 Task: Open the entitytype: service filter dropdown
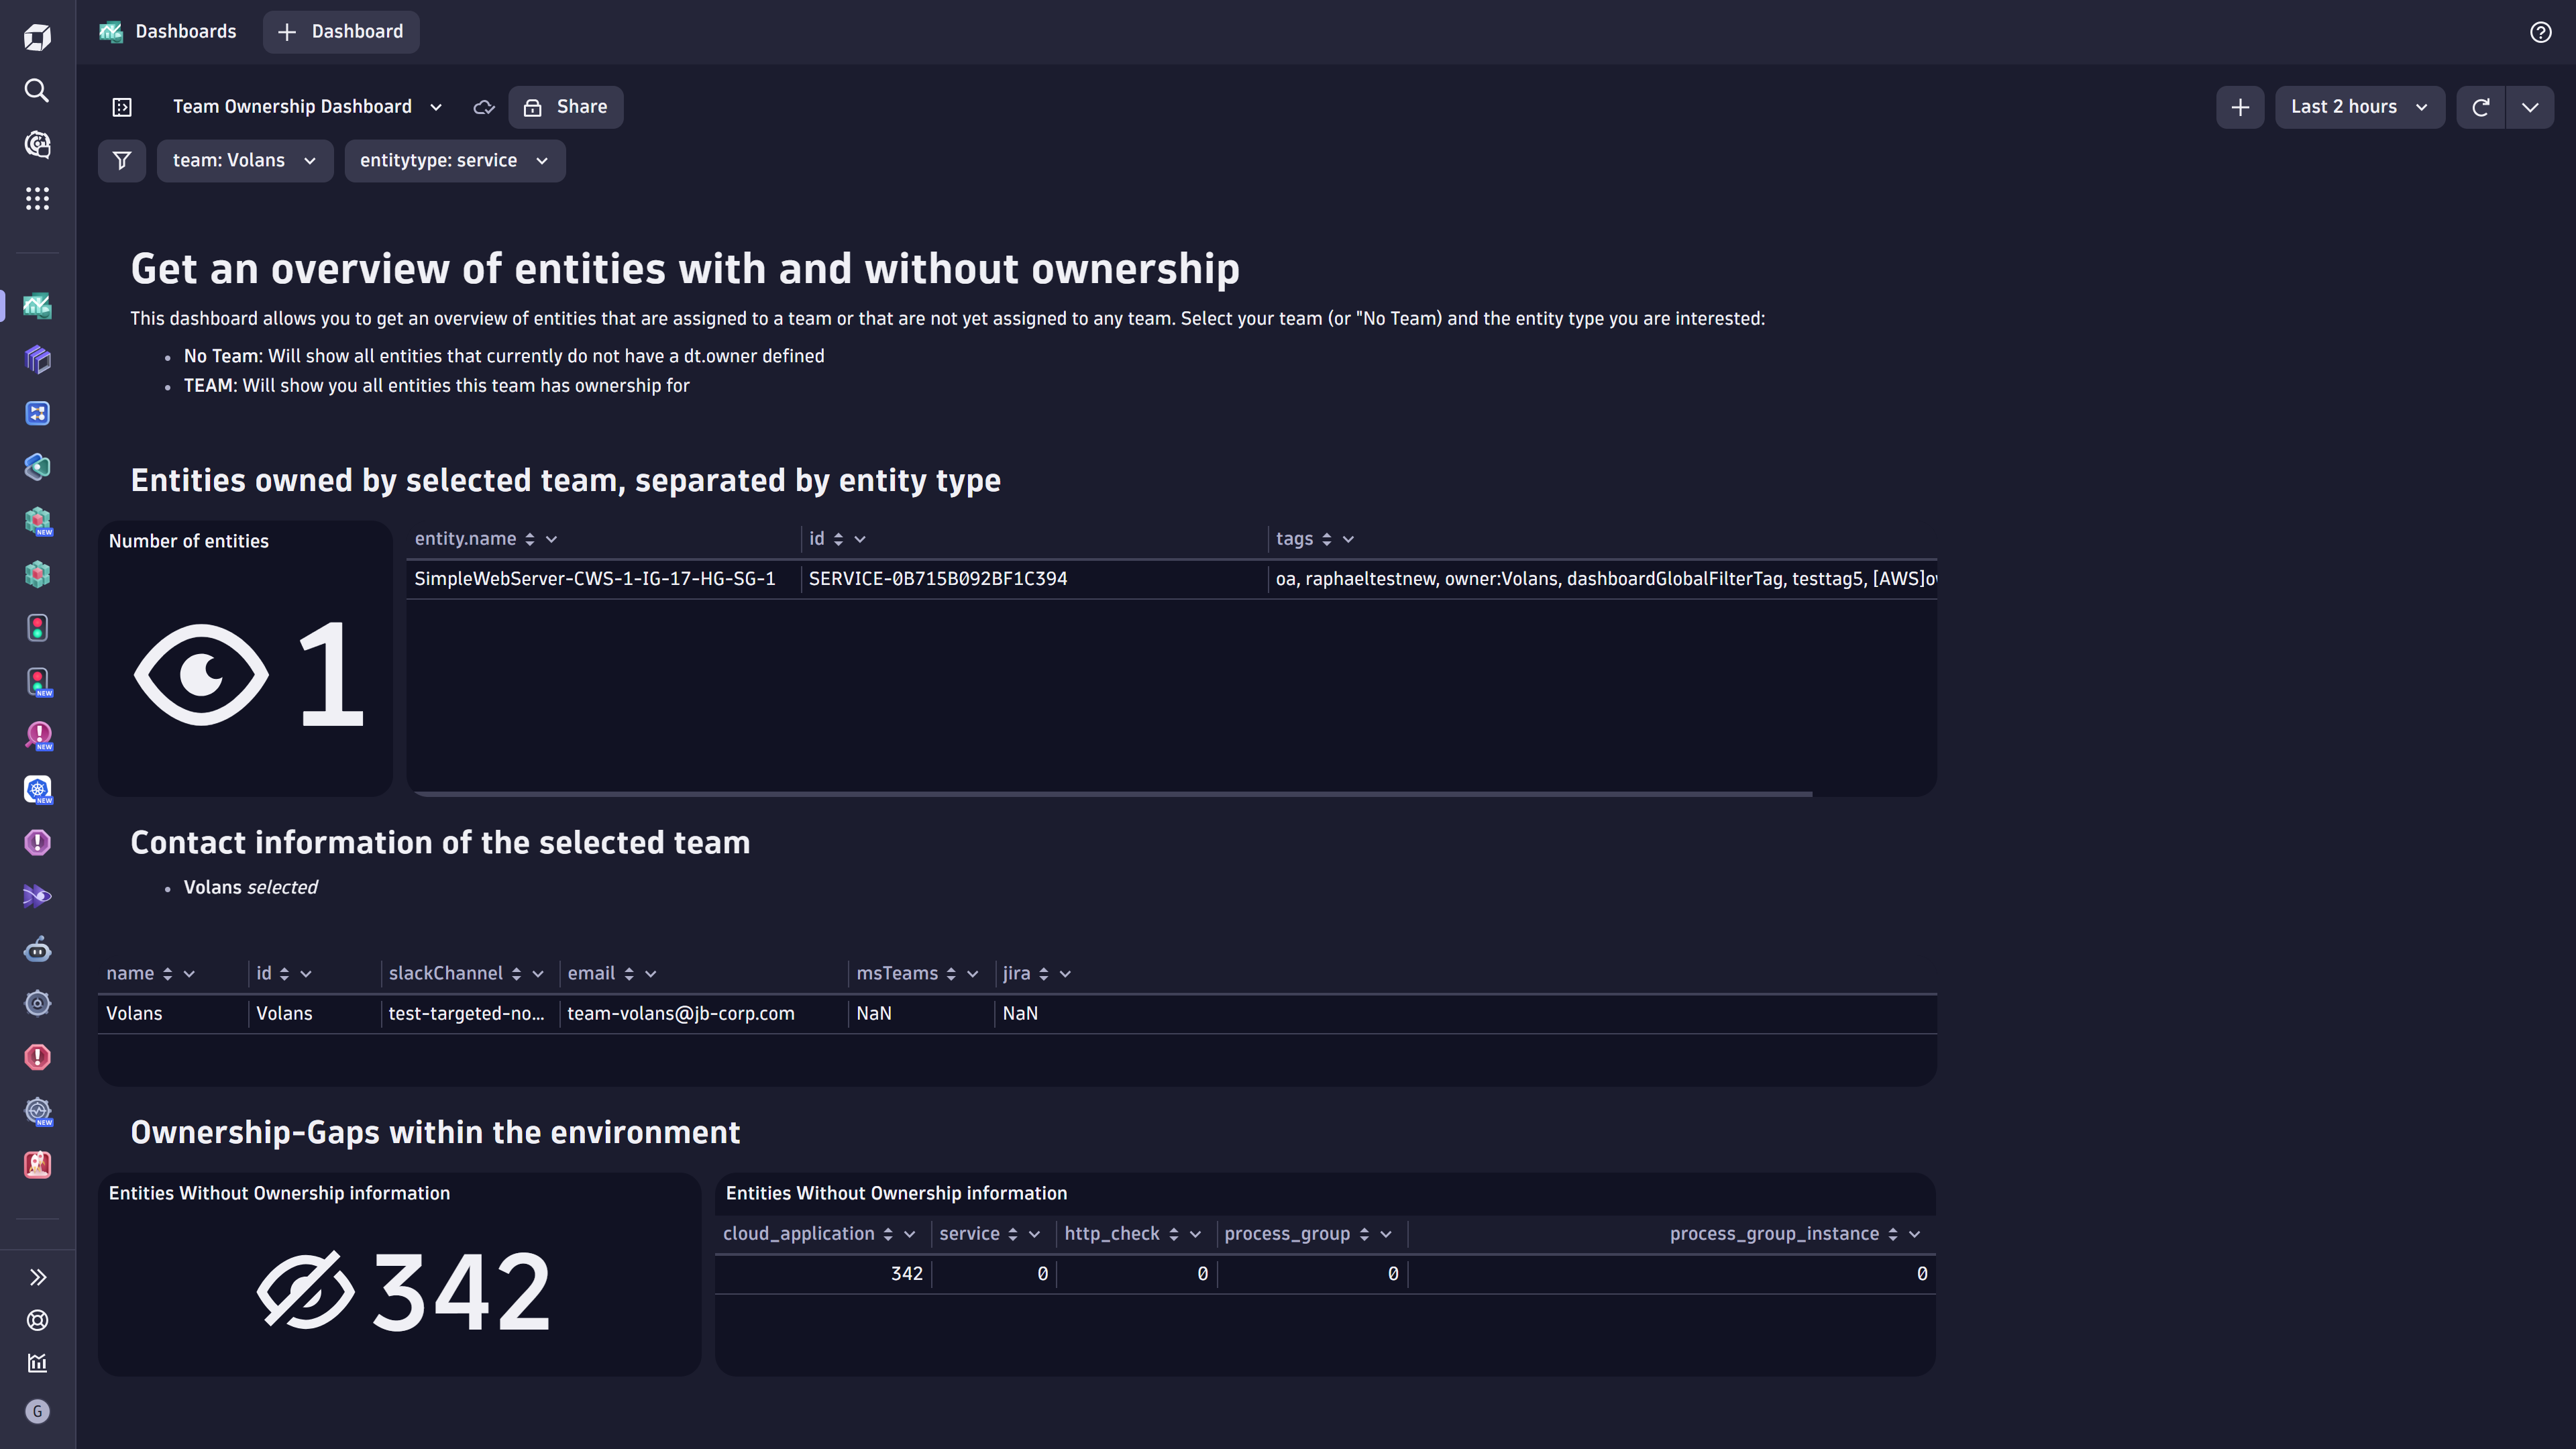(455, 160)
